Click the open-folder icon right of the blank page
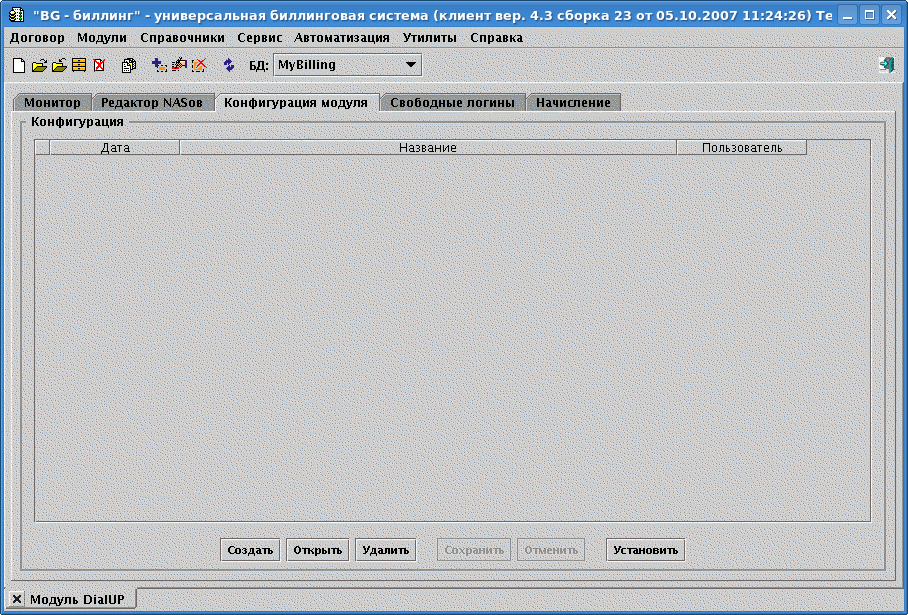Screen dimensions: 908x615 39,65
